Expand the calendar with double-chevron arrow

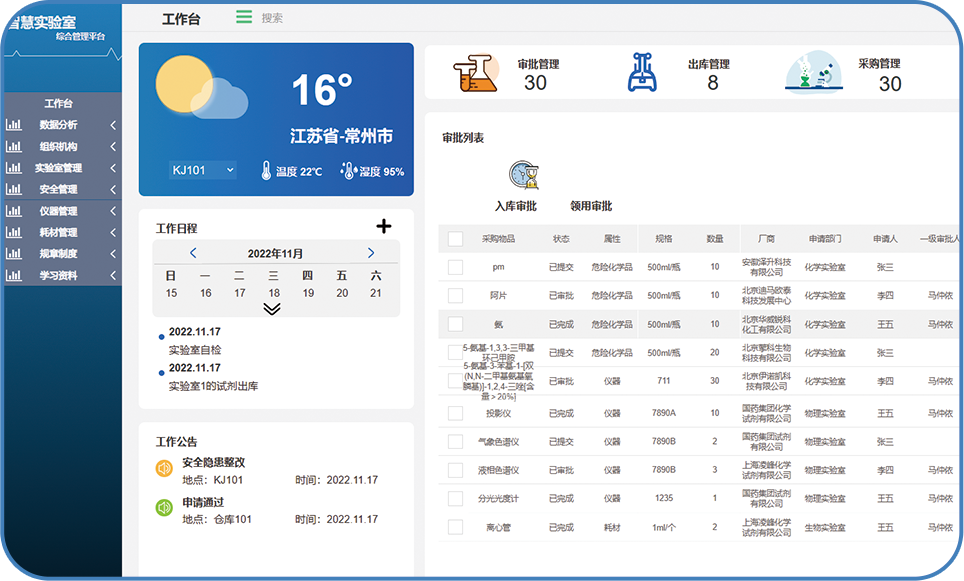[x=272, y=309]
